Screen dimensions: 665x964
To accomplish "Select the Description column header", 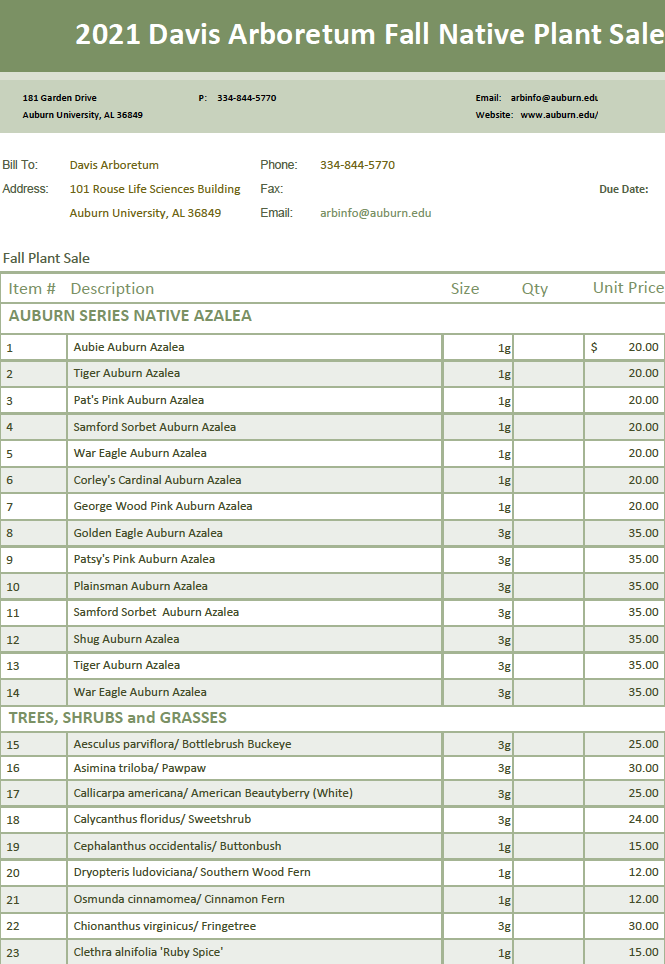I will point(112,289).
